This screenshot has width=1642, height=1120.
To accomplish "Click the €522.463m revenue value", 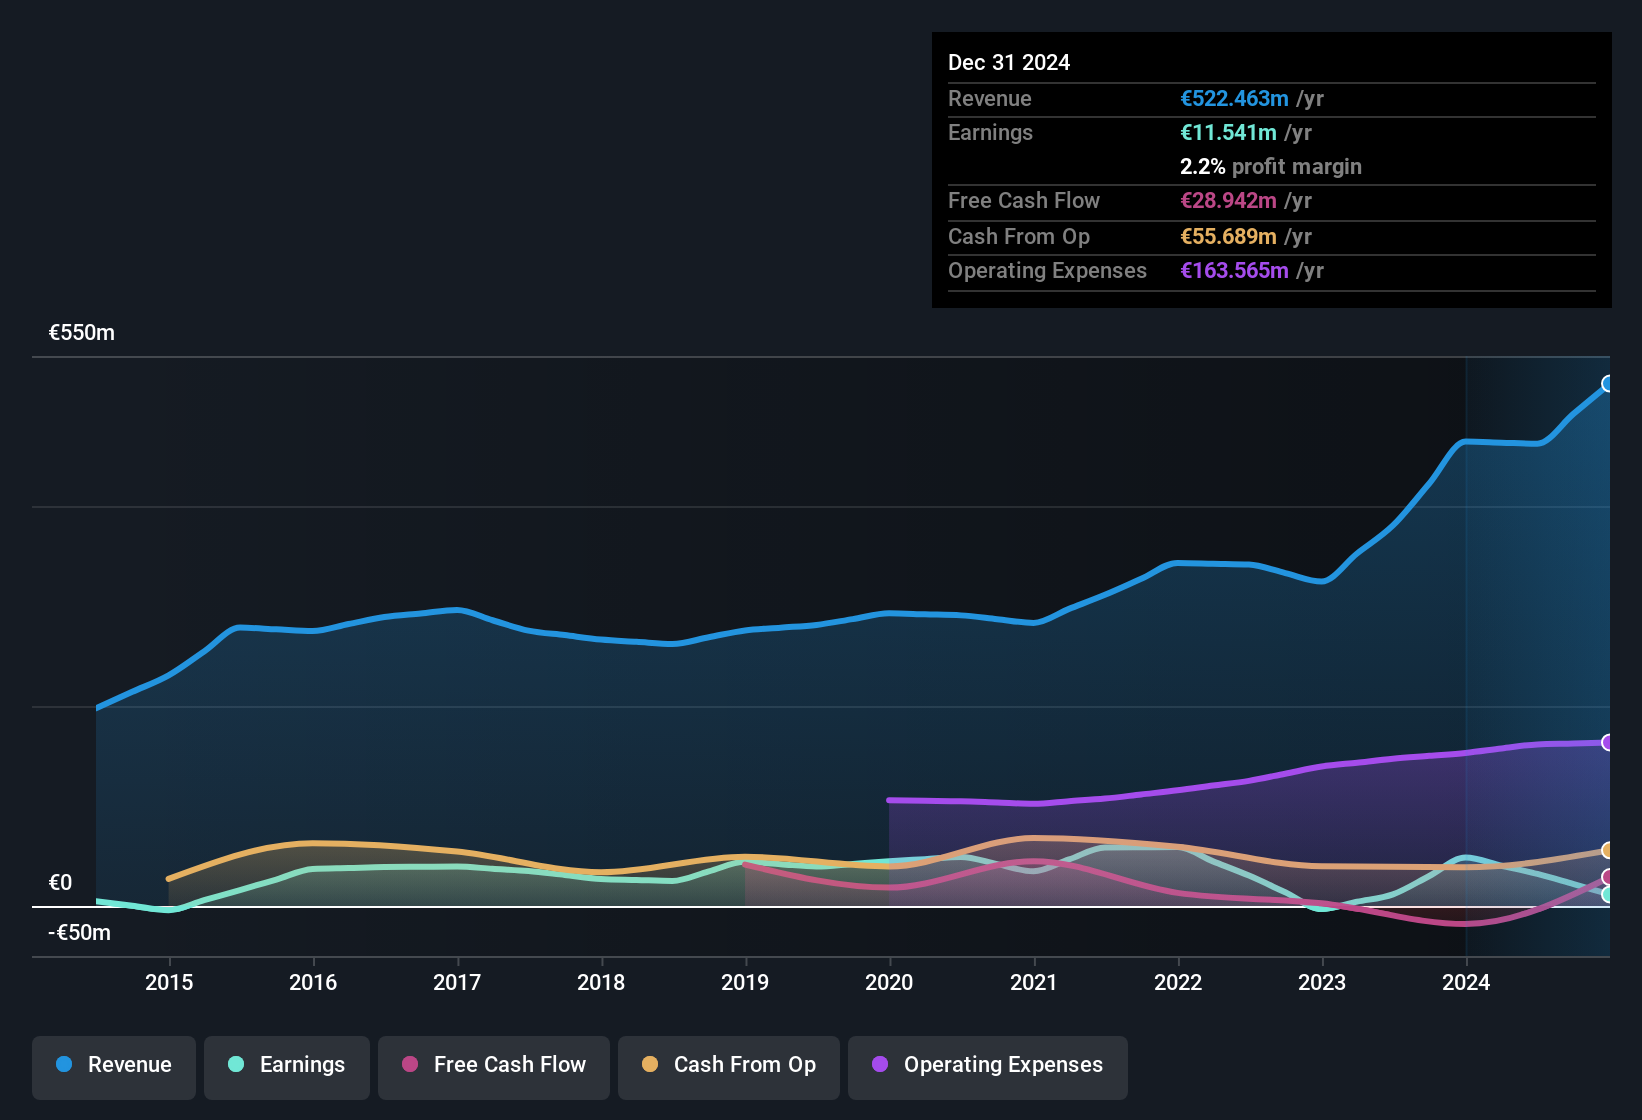I will point(1232,99).
